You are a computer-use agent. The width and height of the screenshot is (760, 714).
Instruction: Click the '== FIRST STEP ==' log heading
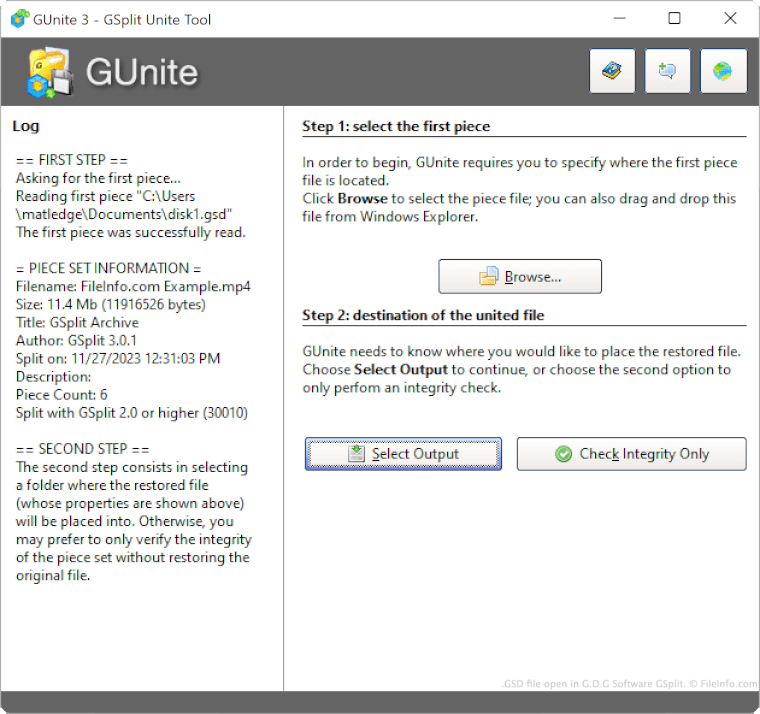point(72,160)
